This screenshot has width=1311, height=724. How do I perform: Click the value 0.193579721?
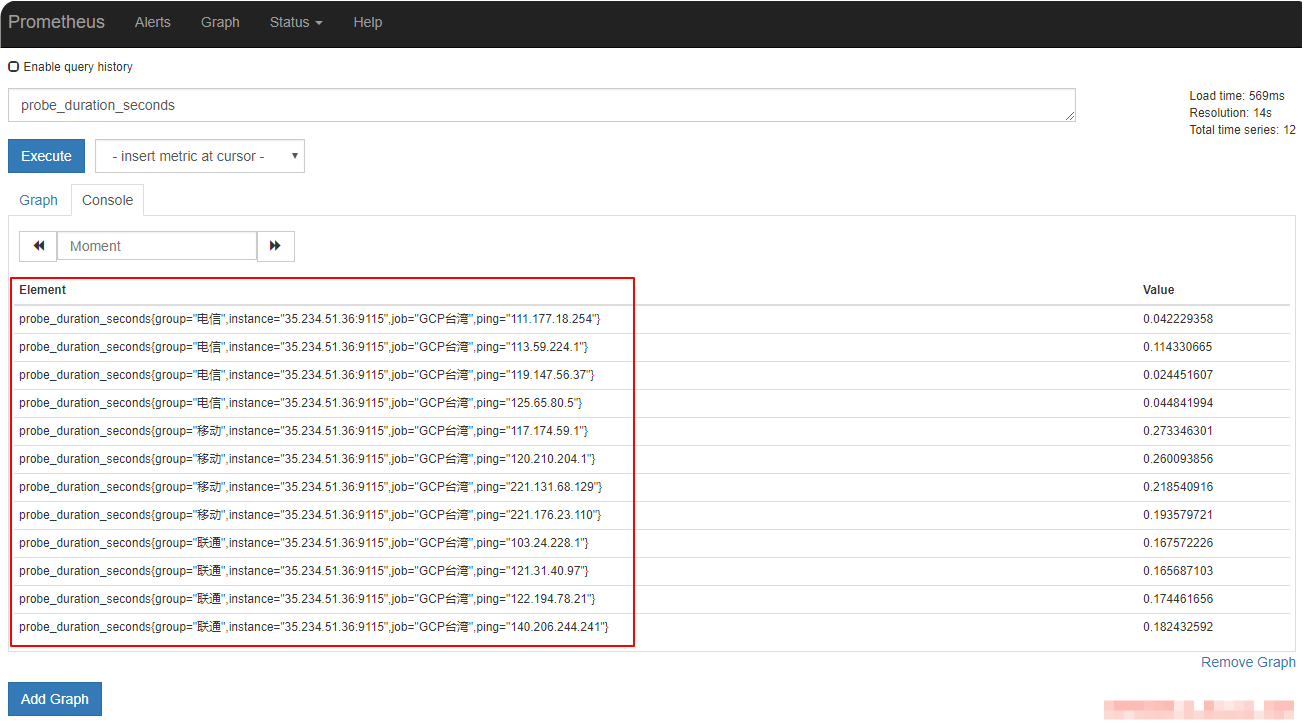pyautogui.click(x=1178, y=515)
